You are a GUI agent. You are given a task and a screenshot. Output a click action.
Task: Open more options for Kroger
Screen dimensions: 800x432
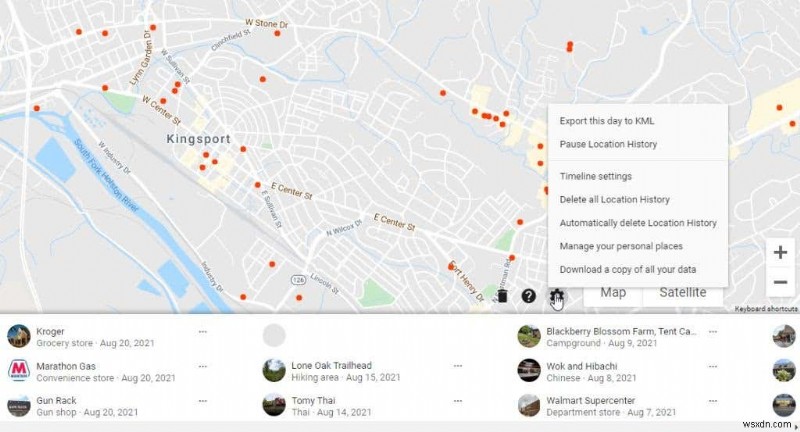coord(203,332)
